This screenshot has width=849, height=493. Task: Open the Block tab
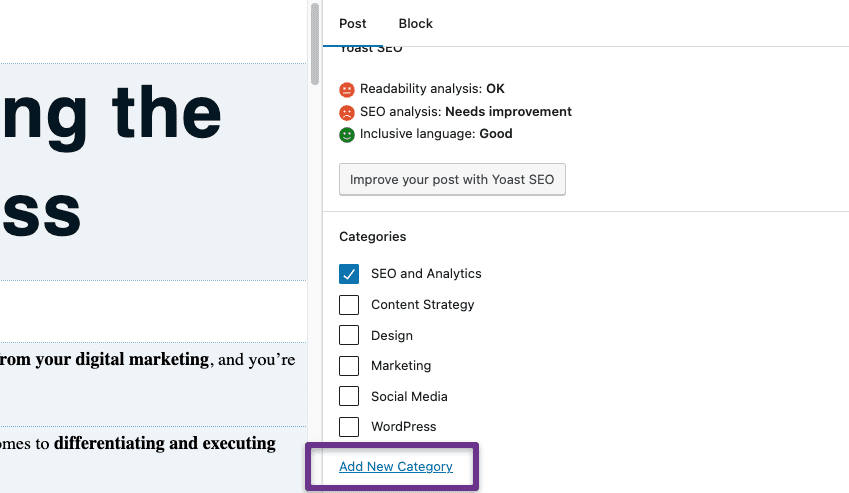(x=415, y=23)
